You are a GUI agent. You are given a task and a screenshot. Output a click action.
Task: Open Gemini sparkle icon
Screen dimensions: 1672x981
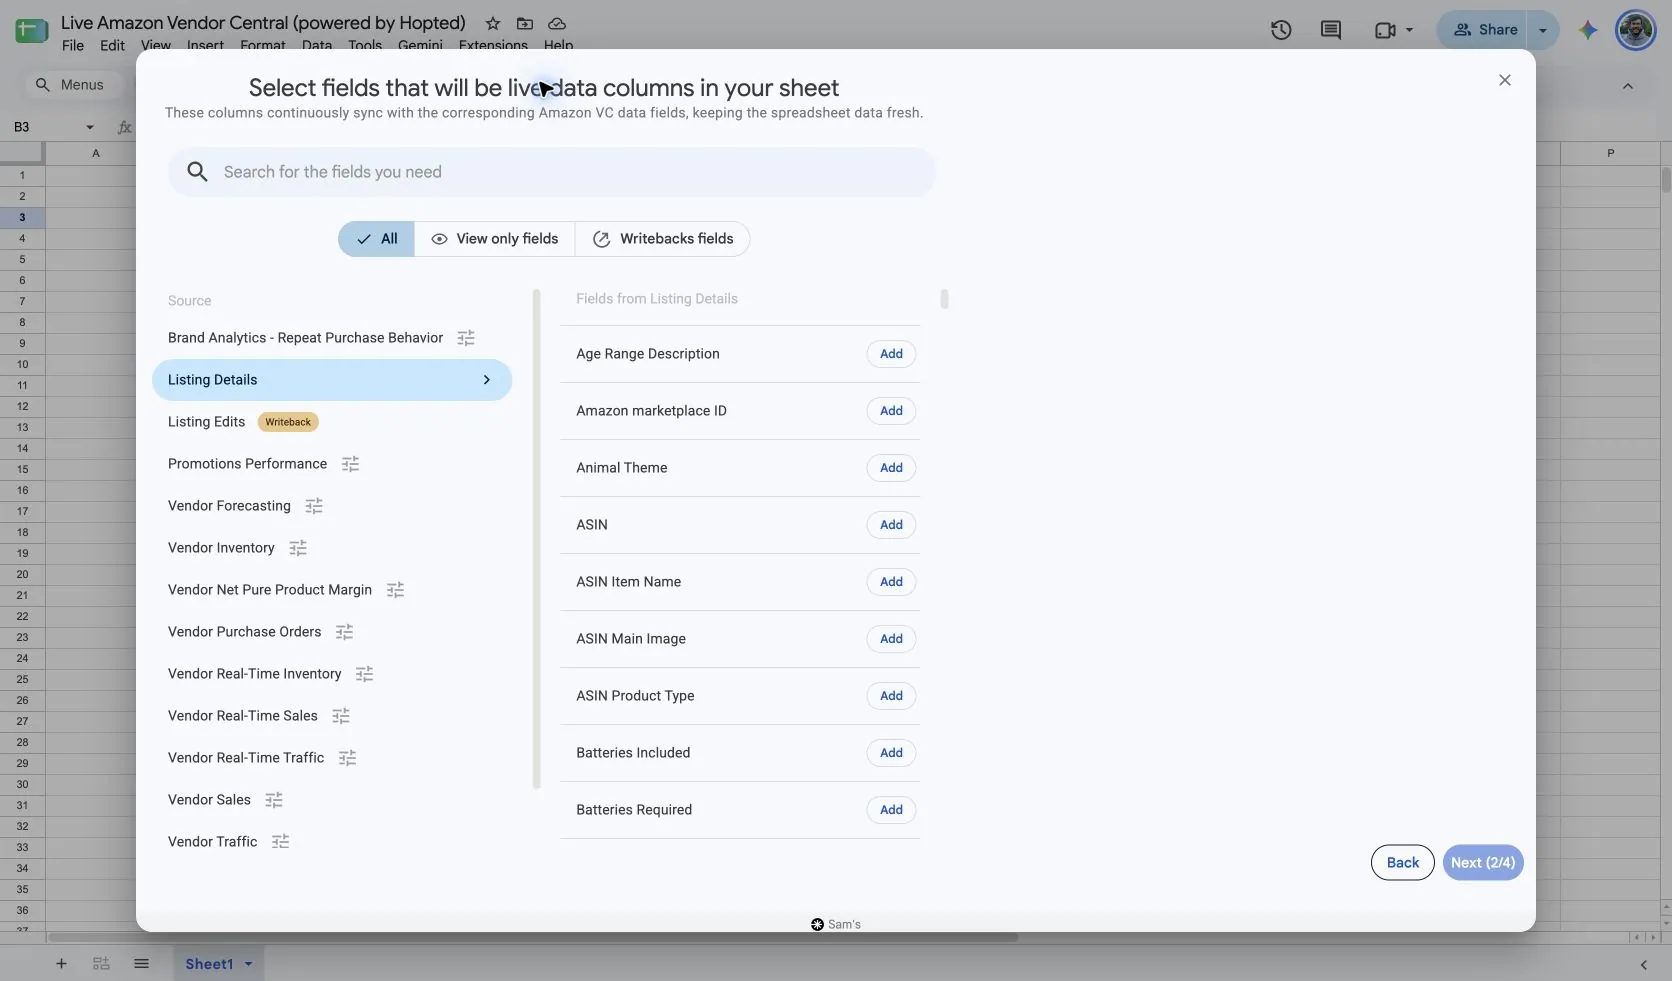[x=1588, y=30]
